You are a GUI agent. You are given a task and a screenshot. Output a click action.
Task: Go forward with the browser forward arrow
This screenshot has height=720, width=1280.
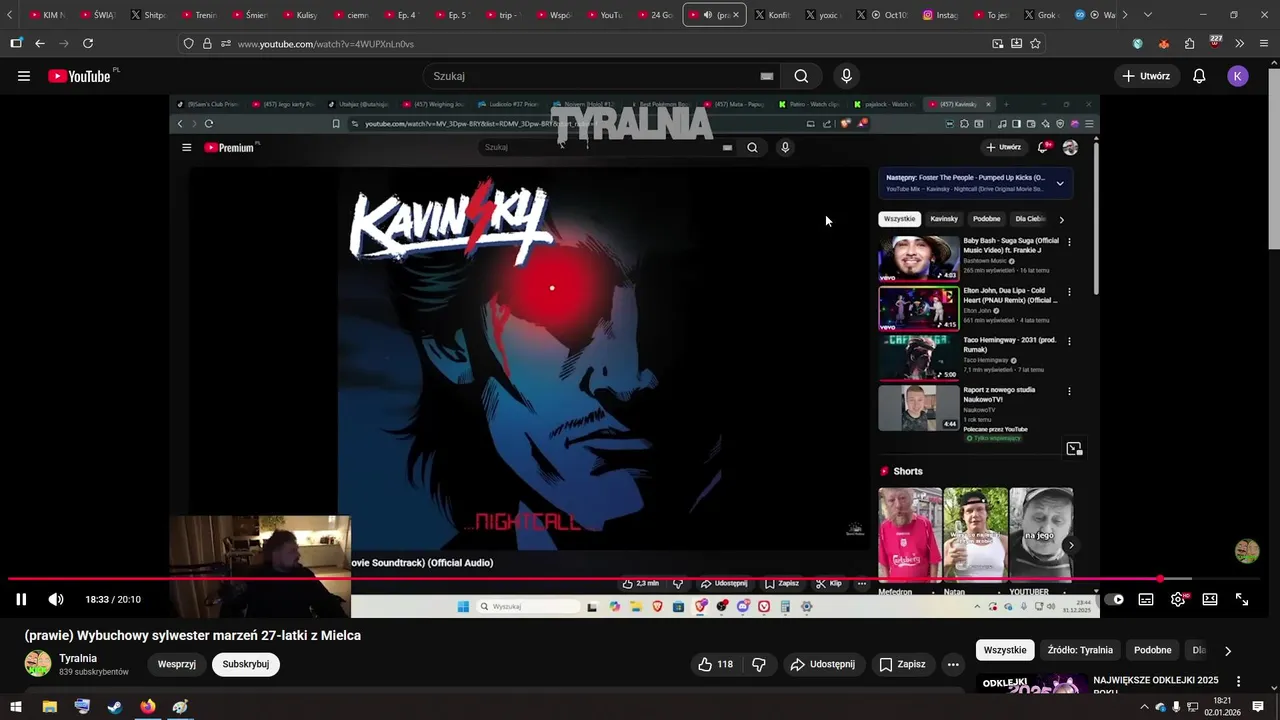coord(64,43)
